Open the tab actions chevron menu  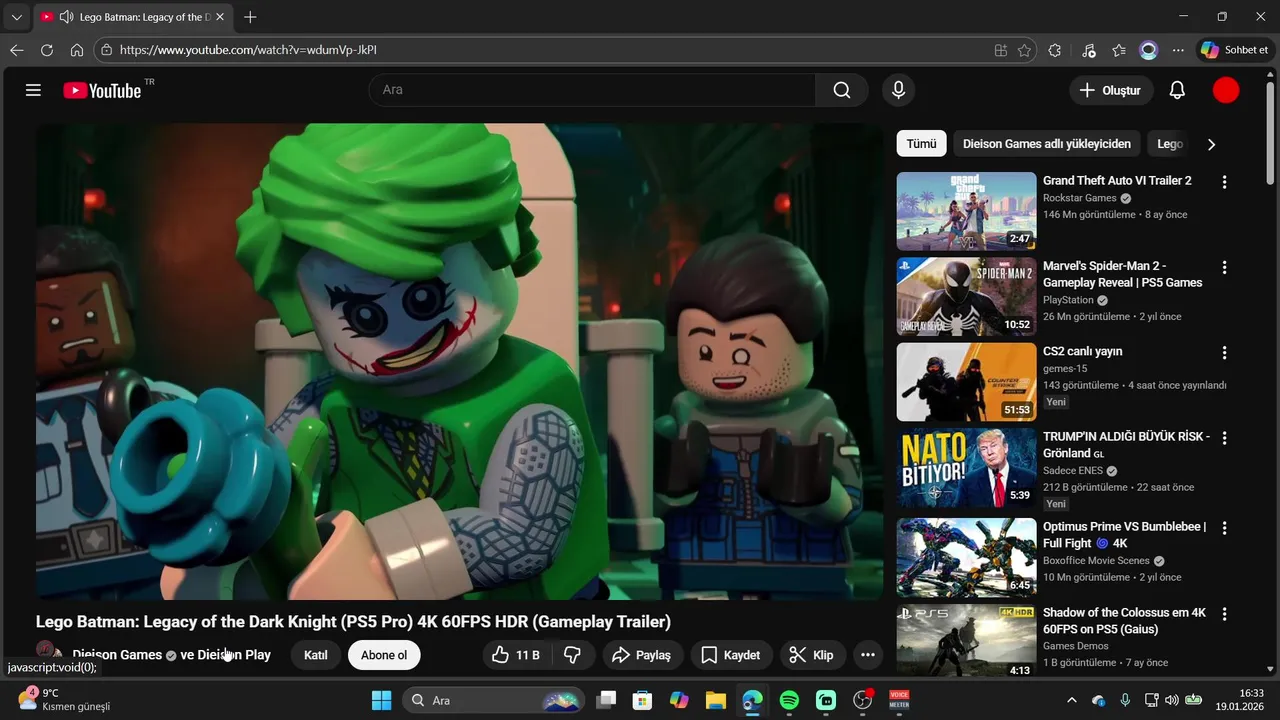pos(16,17)
